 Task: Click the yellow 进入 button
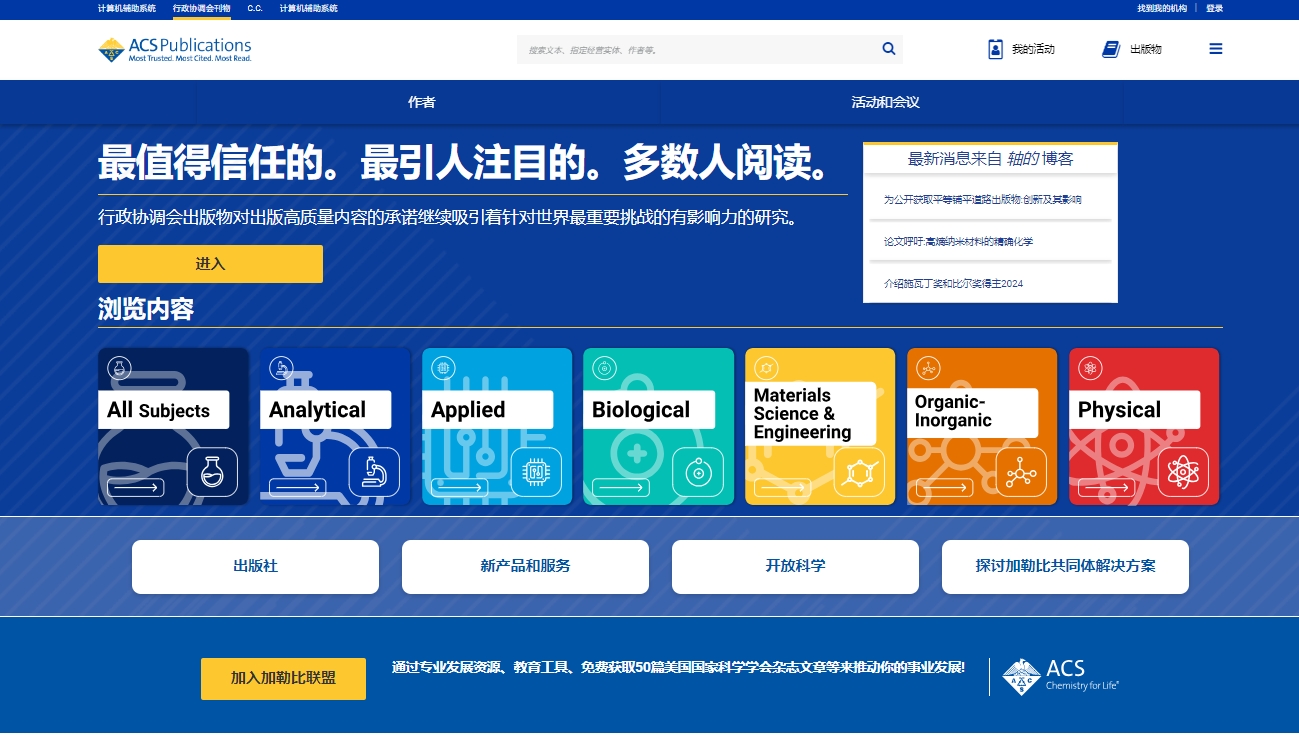(210, 264)
